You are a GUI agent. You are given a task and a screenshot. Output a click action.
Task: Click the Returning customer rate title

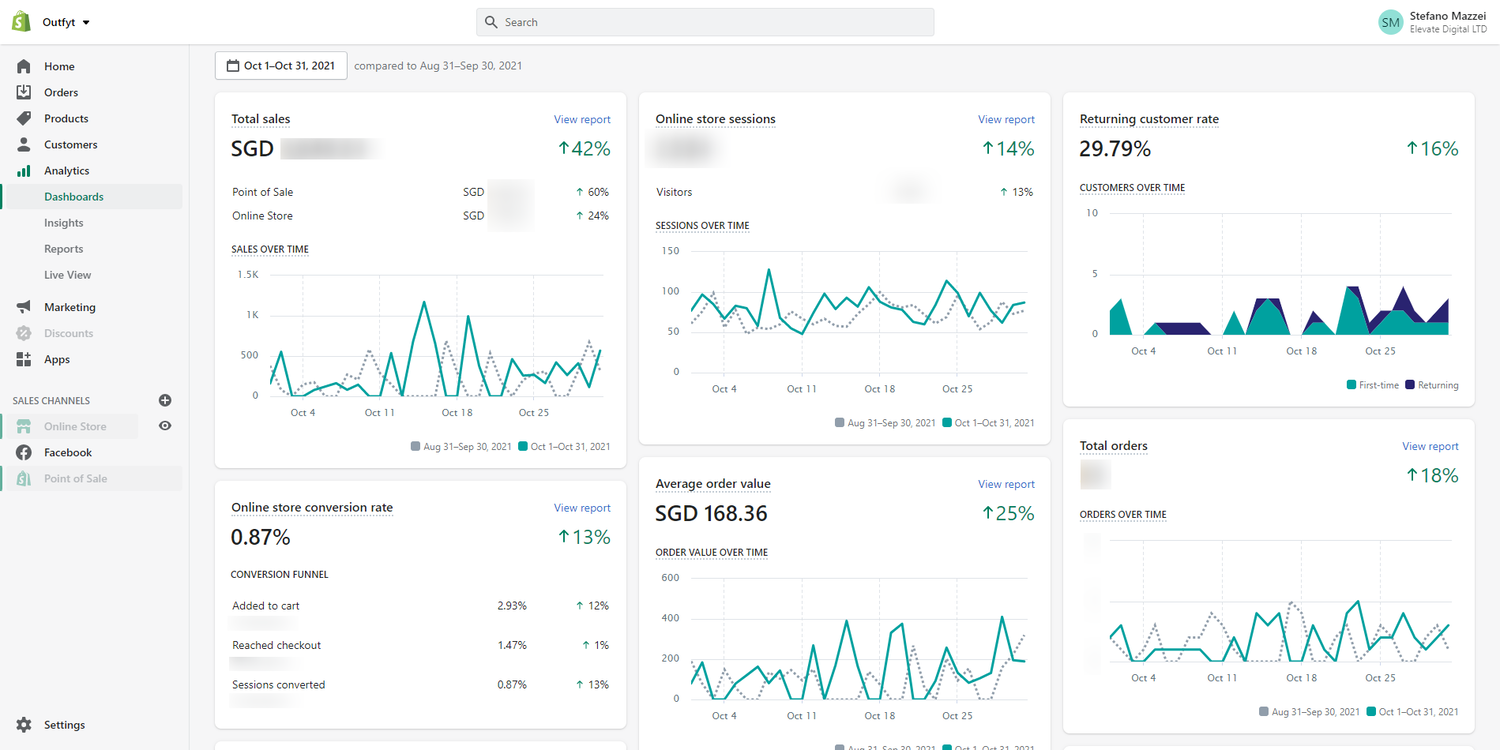[1149, 119]
